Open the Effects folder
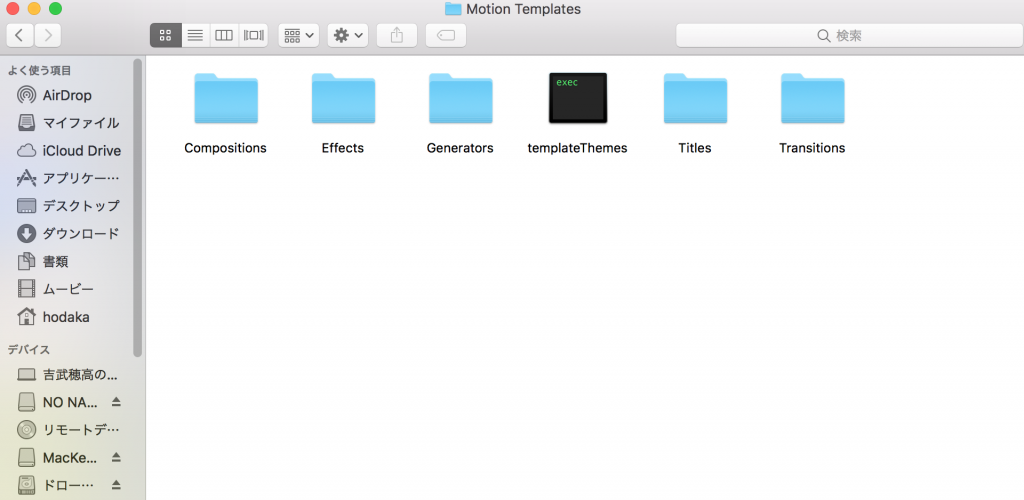 tap(343, 99)
